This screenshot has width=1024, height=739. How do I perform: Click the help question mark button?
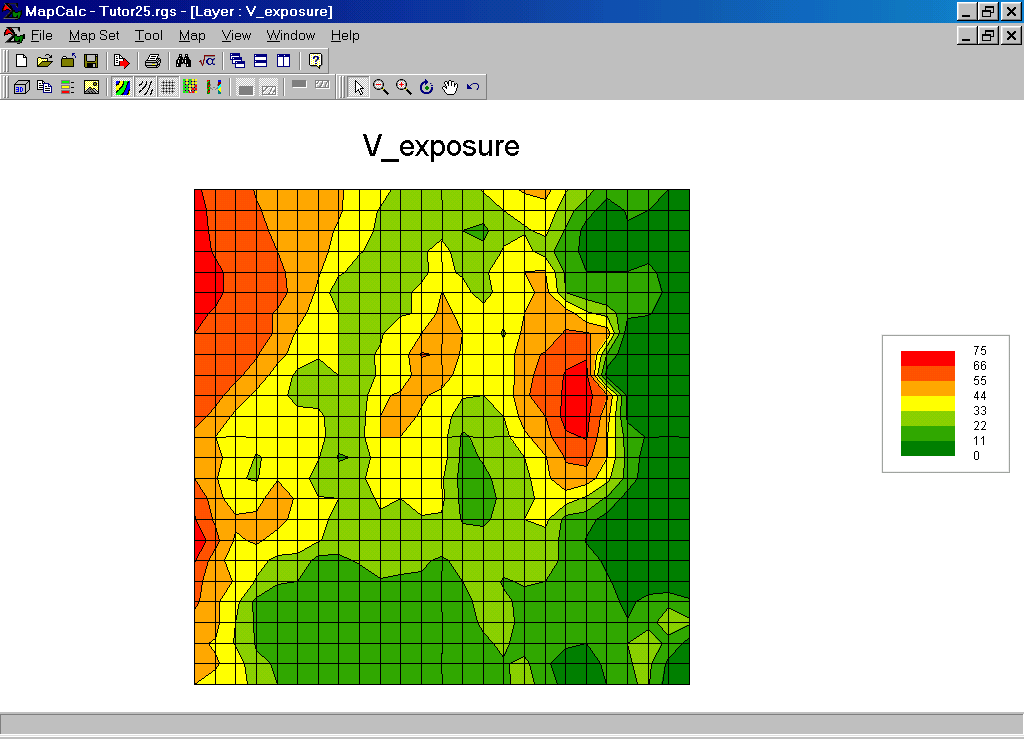pyautogui.click(x=315, y=61)
